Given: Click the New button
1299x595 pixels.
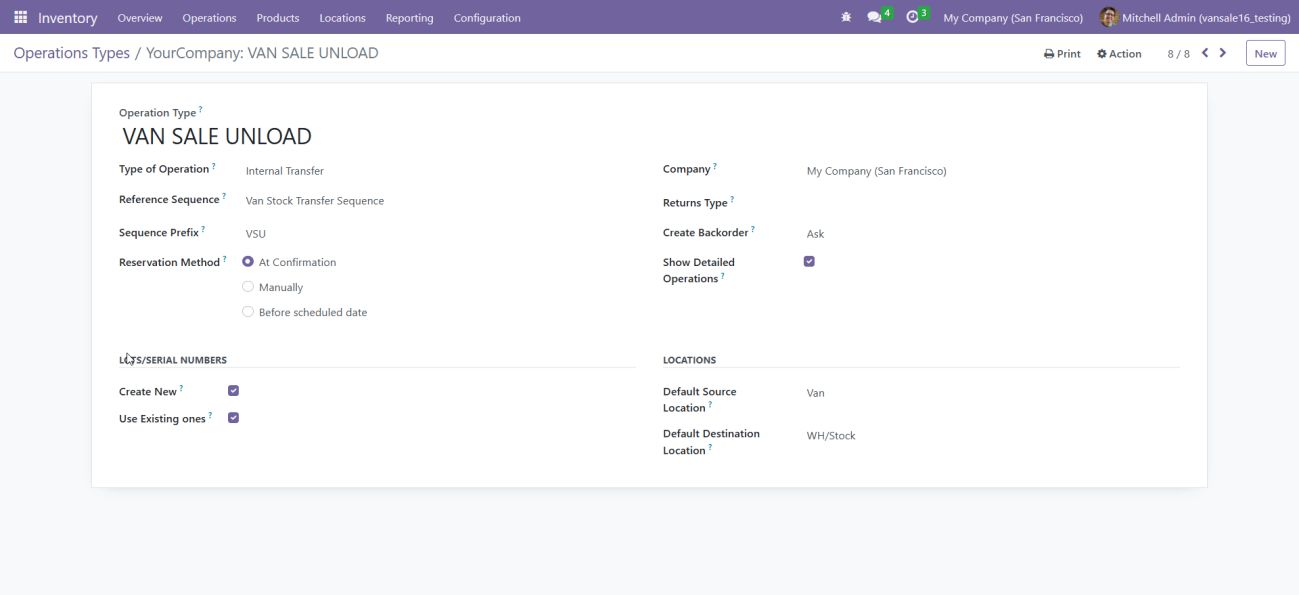Looking at the screenshot, I should click(1265, 54).
